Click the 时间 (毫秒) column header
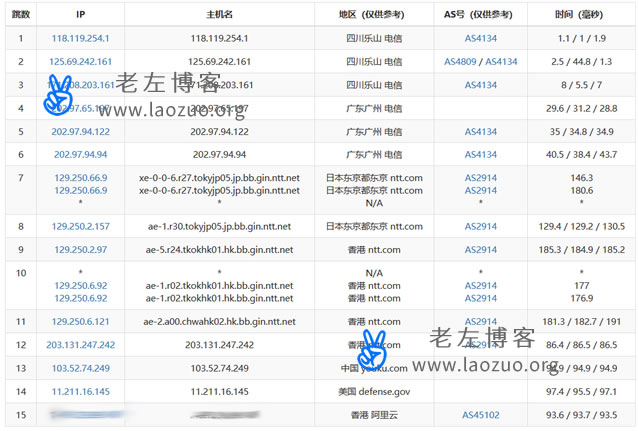 pyautogui.click(x=579, y=14)
